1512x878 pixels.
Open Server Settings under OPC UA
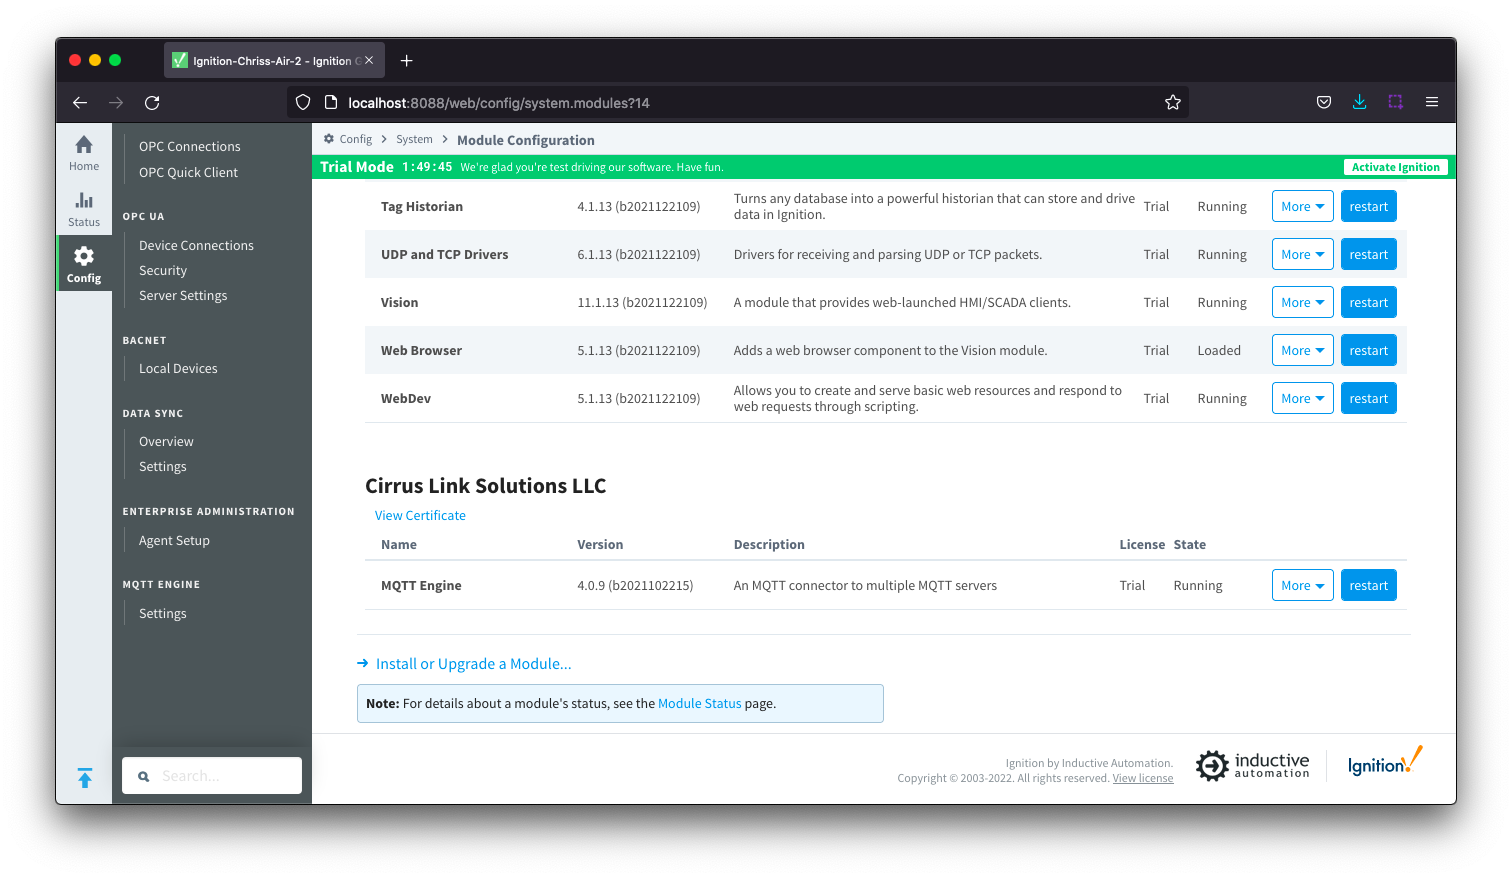[183, 295]
